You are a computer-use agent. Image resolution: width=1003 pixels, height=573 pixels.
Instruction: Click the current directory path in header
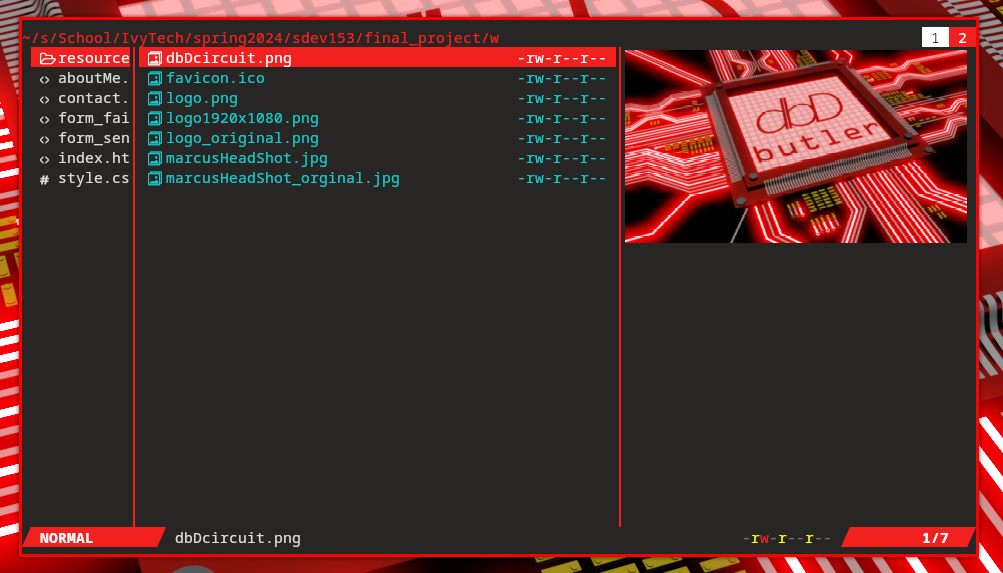(260, 38)
